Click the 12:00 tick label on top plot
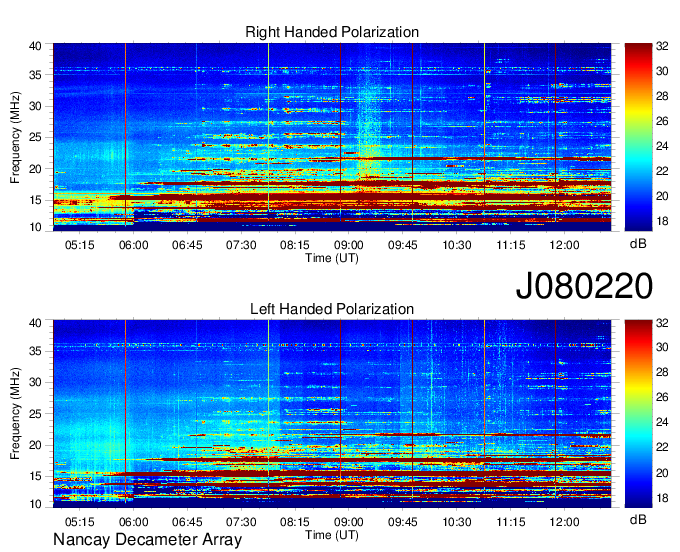680x552 pixels. point(564,245)
